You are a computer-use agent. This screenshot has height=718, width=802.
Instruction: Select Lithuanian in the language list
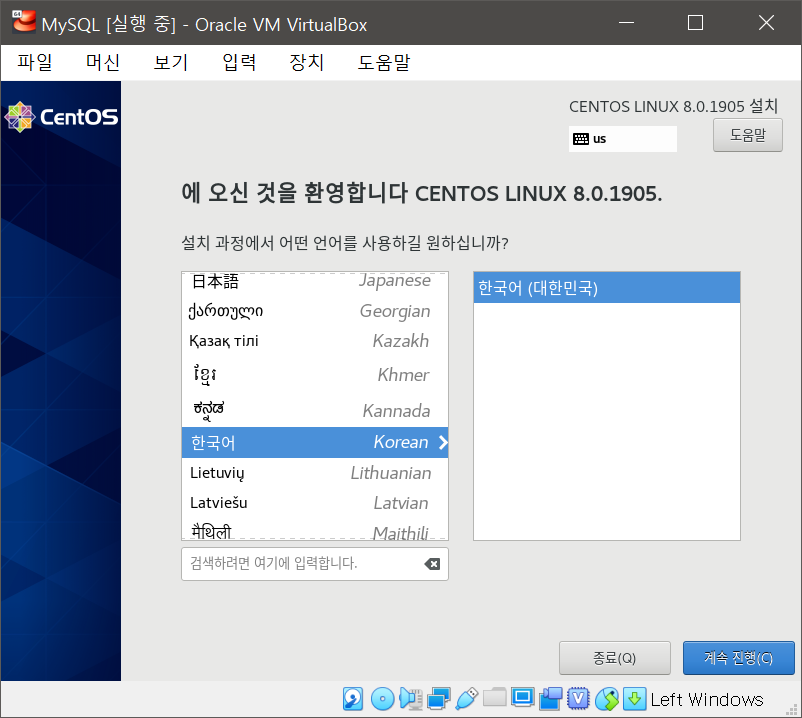pyautogui.click(x=315, y=473)
